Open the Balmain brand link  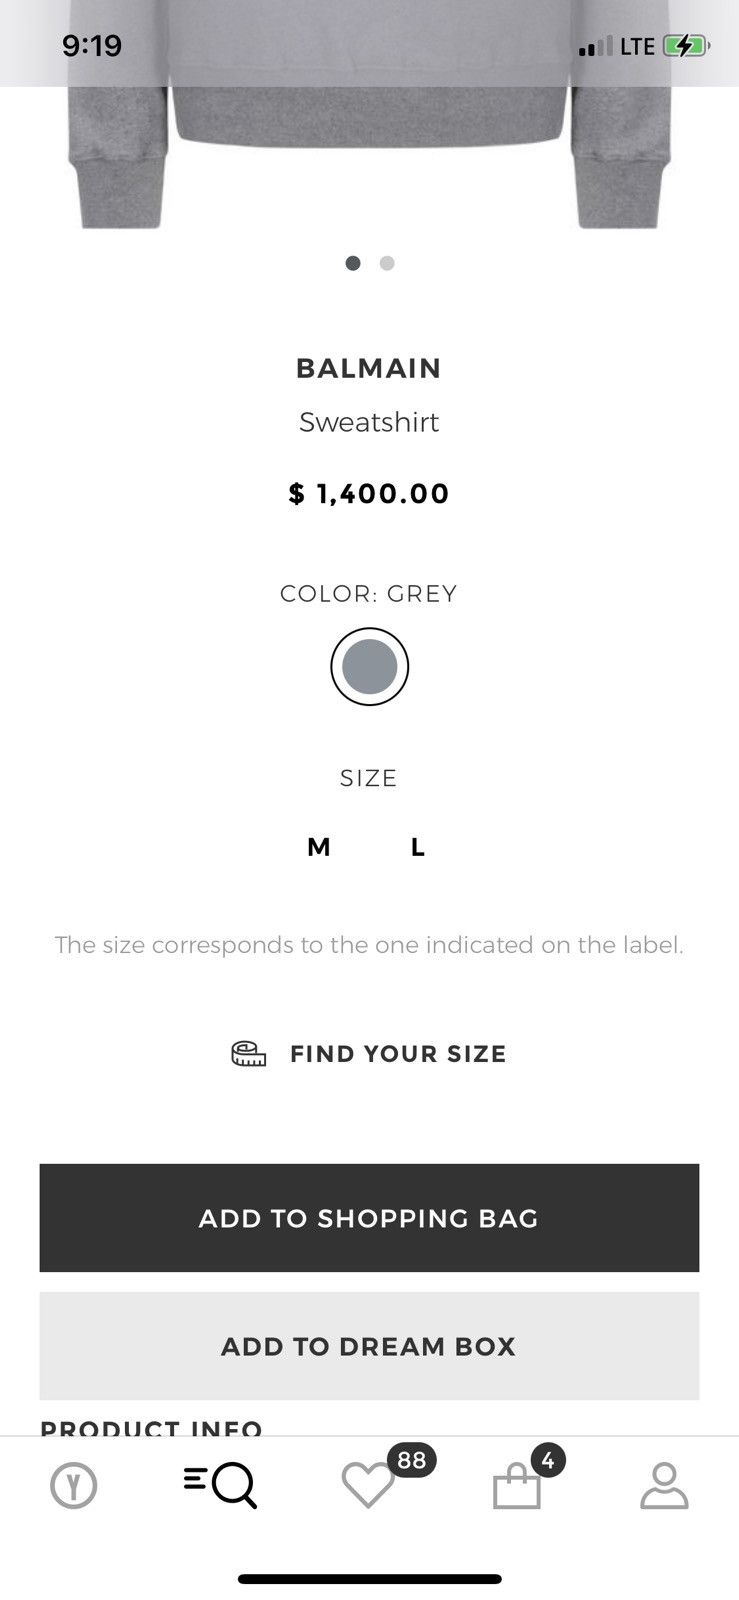[369, 368]
